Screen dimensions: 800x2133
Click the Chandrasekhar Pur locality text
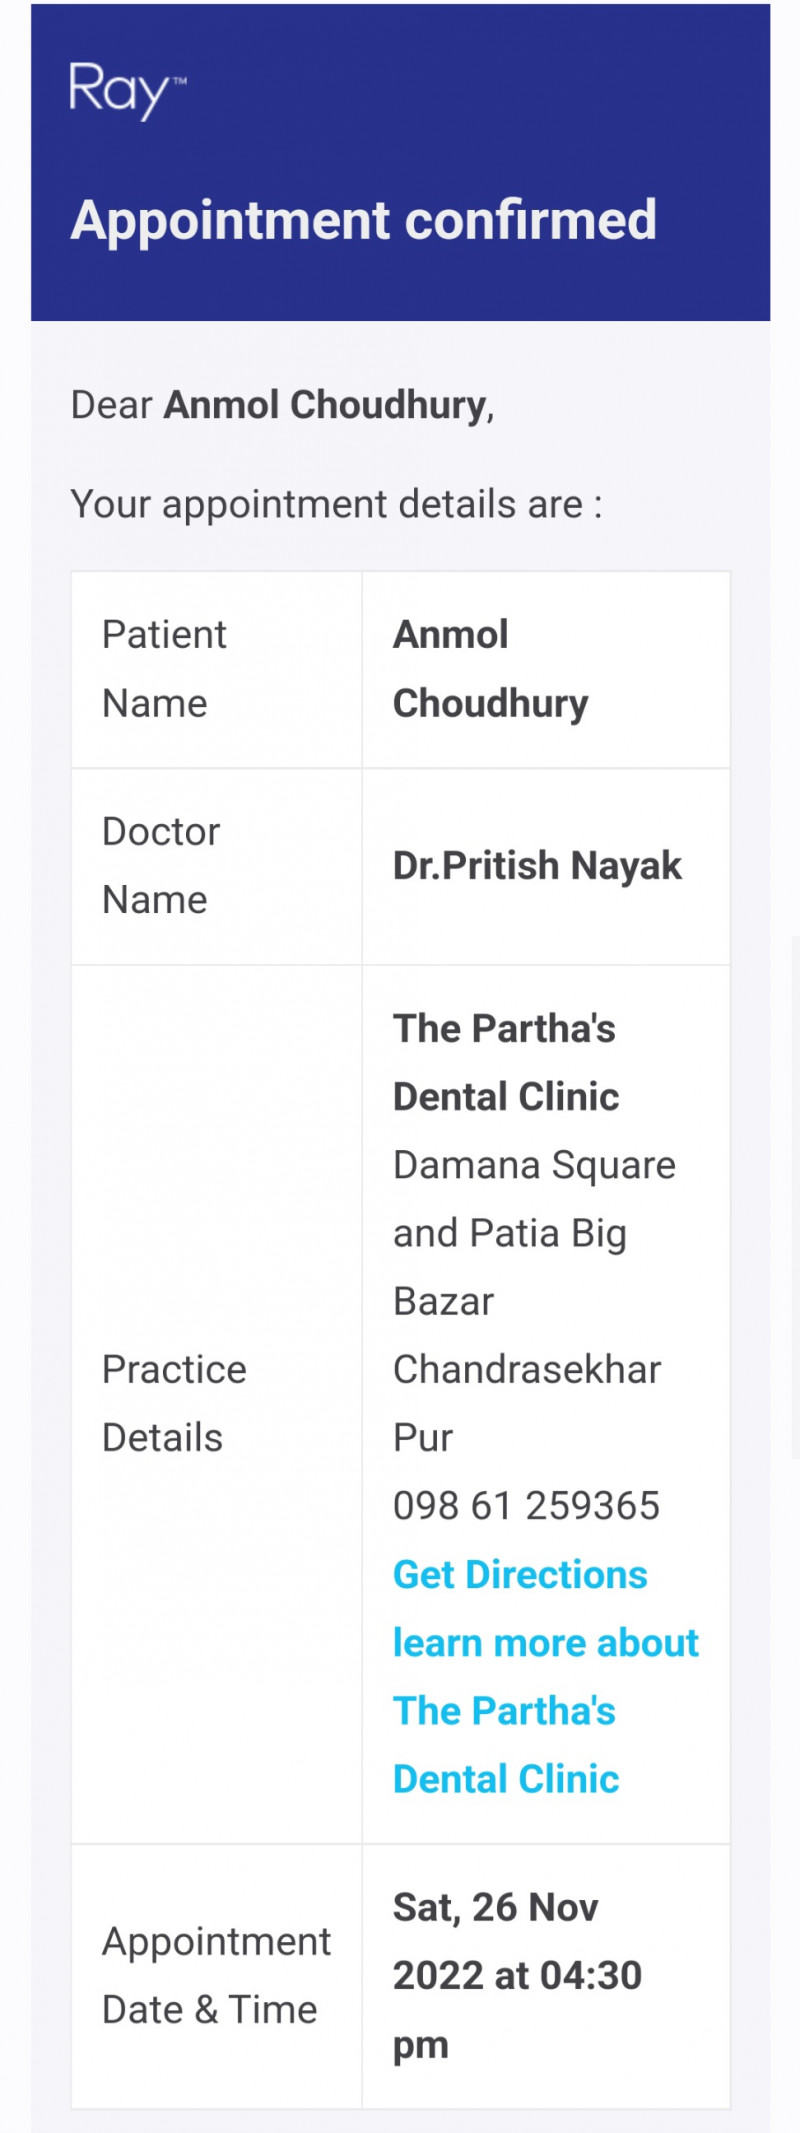click(x=526, y=1371)
